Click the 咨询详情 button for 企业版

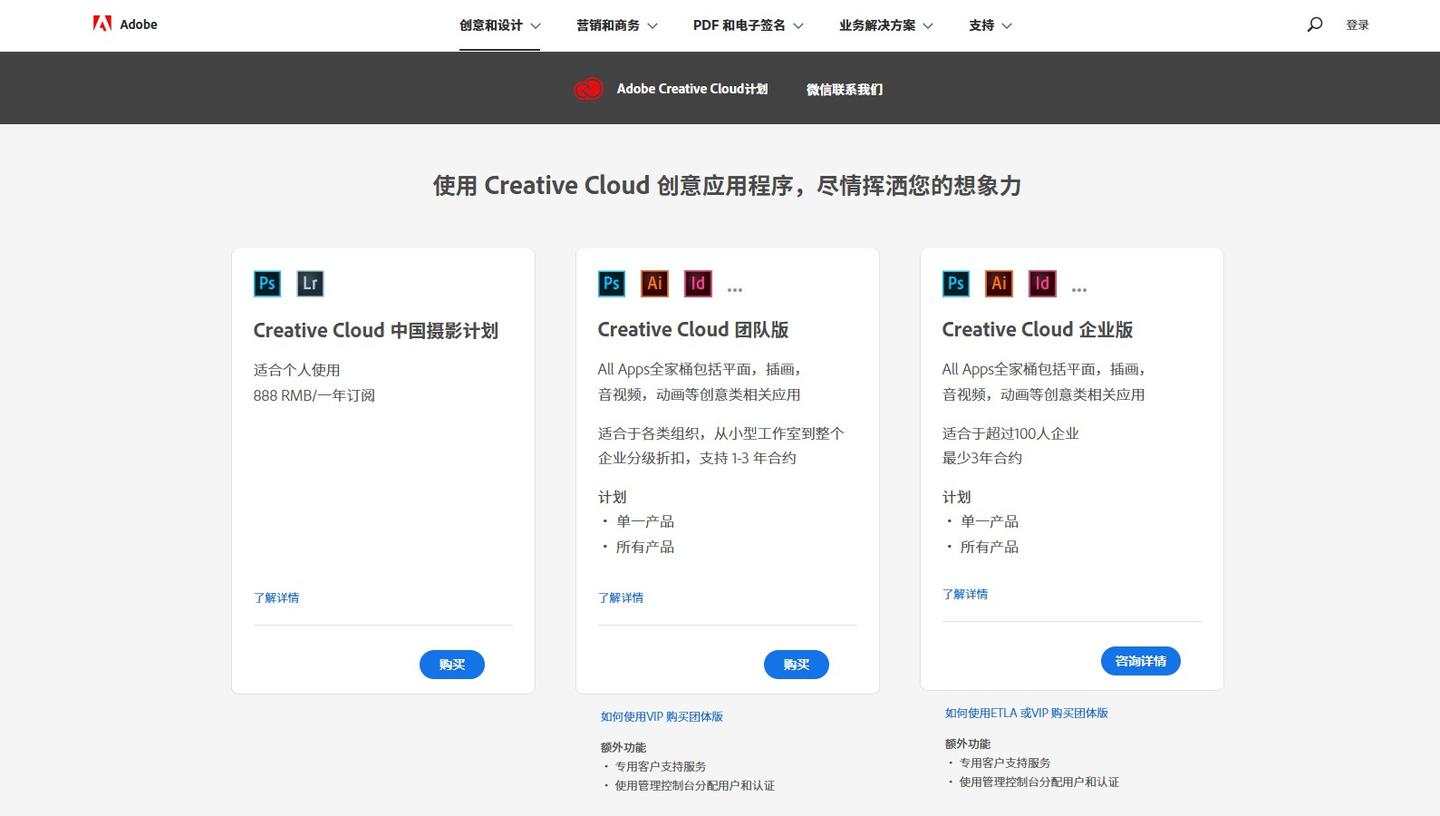tap(1140, 660)
